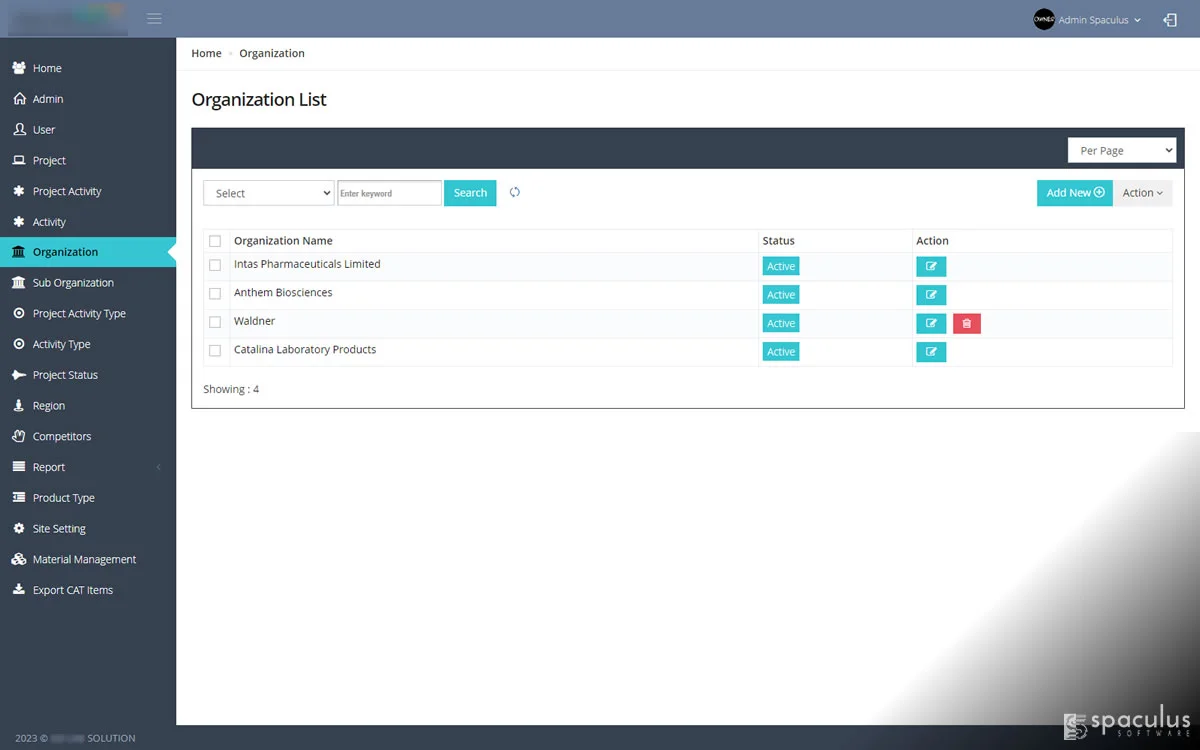The width and height of the screenshot is (1200, 750).
Task: Open Activity Type in the sidebar menu
Action: (x=61, y=344)
